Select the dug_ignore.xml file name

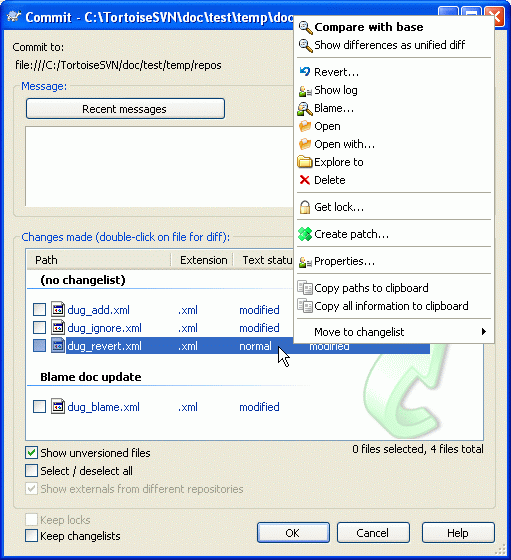coord(105,328)
